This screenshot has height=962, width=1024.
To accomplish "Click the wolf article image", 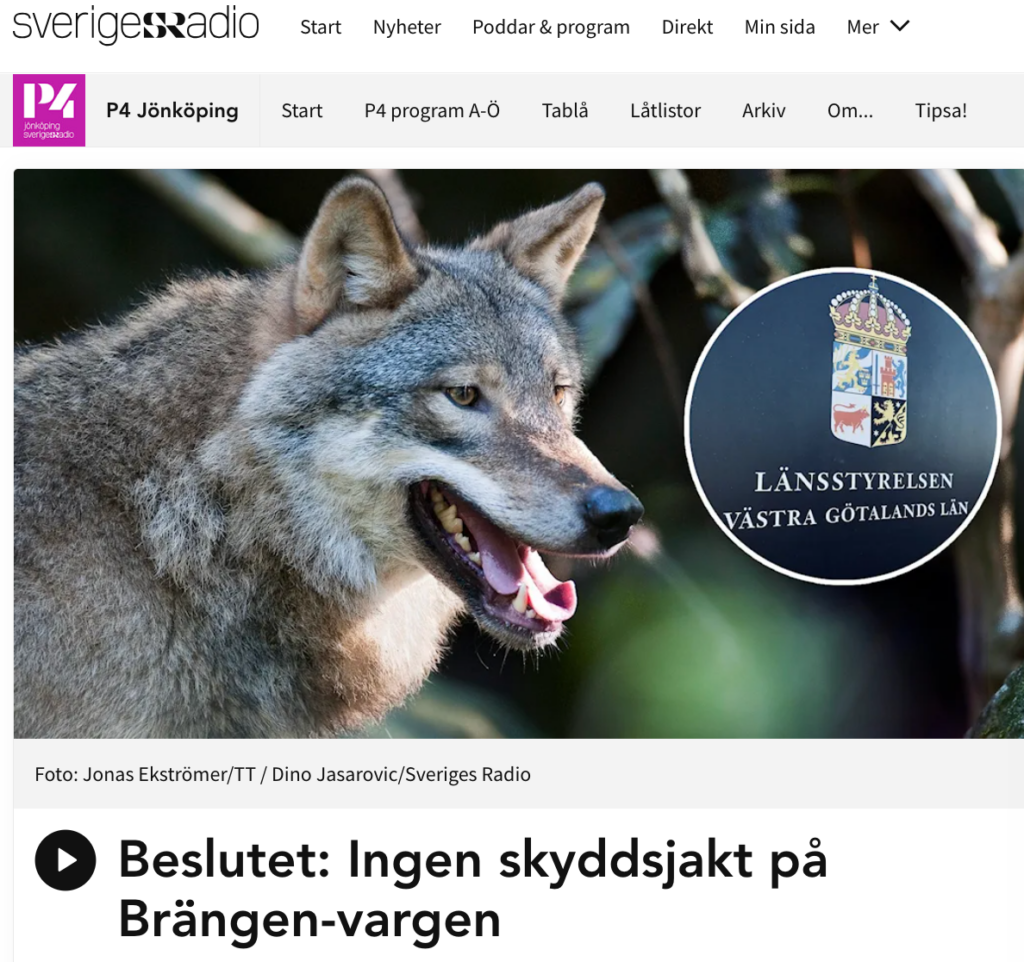I will pos(519,453).
